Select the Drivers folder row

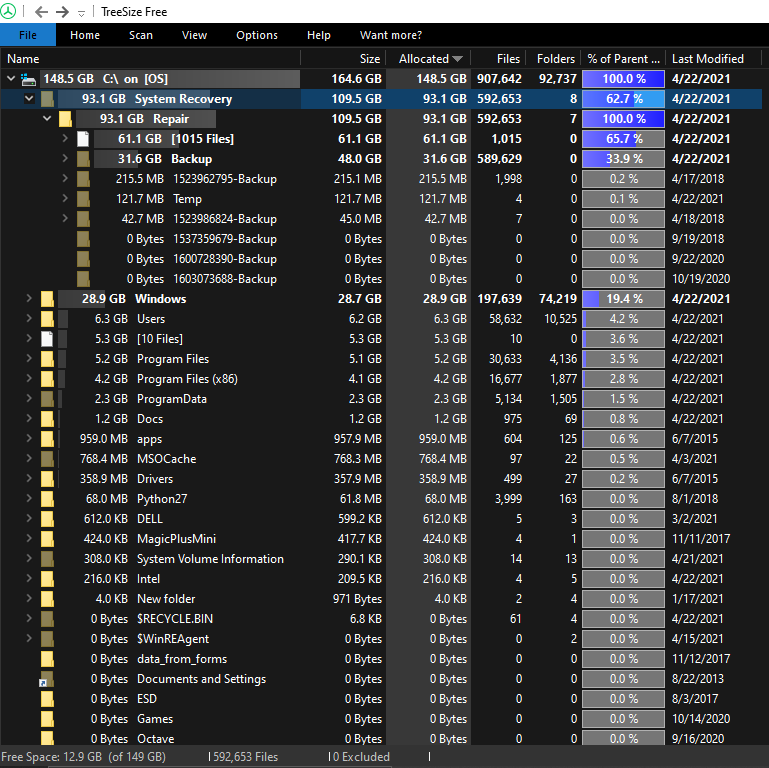pos(381,479)
